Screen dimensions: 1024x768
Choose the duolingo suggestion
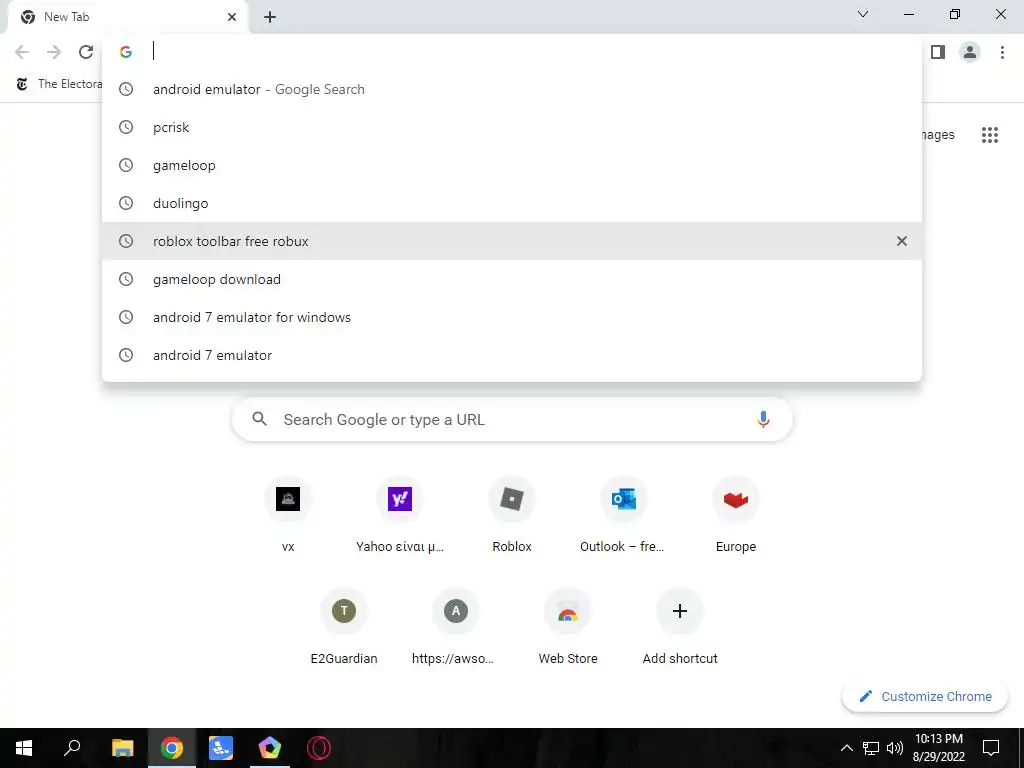pyautogui.click(x=512, y=203)
